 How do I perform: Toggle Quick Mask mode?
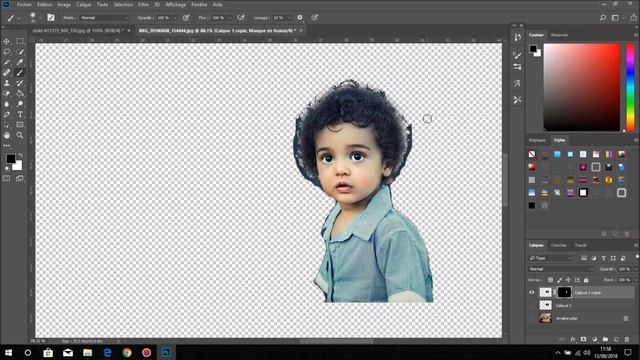(7, 178)
